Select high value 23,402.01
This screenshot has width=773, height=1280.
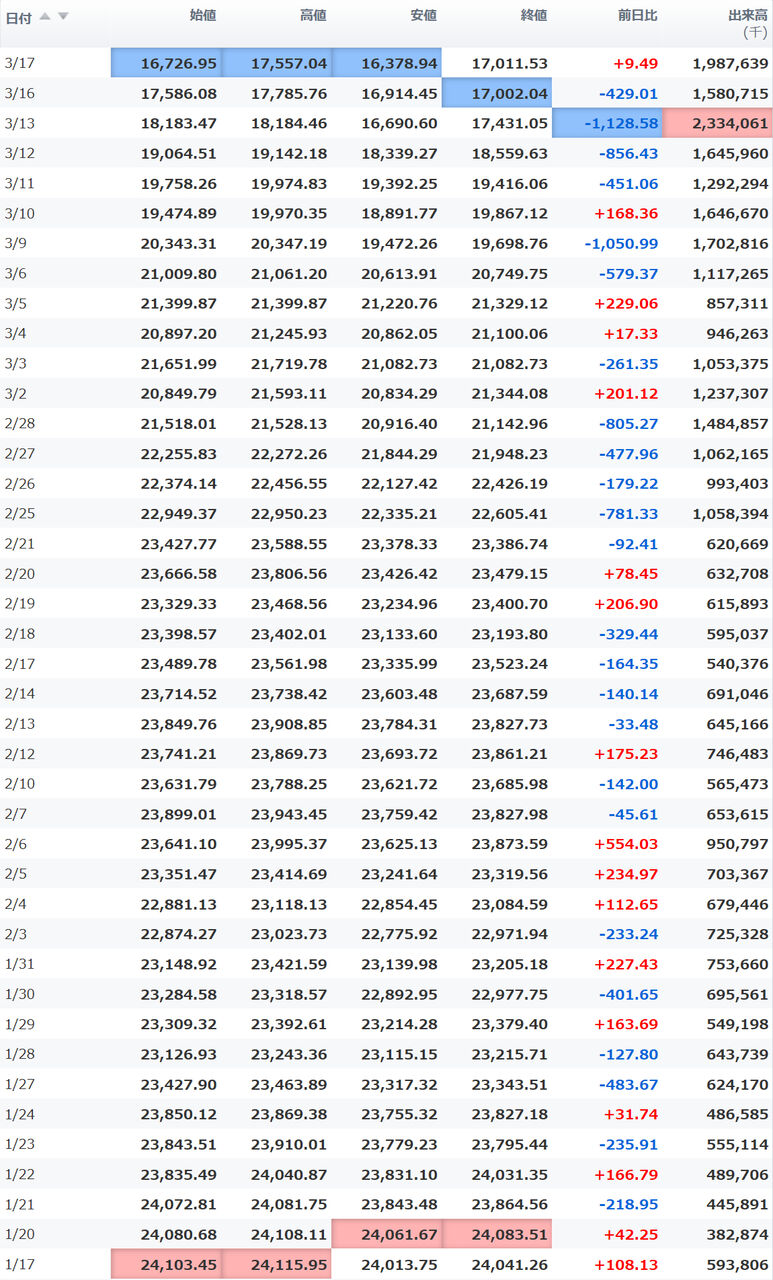point(289,633)
